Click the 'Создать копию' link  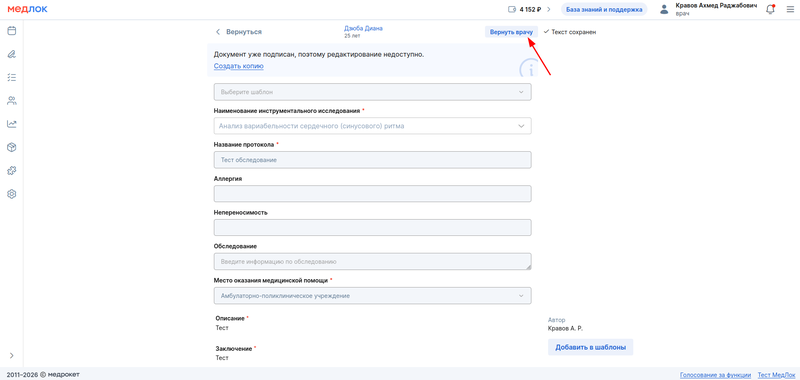click(x=239, y=66)
